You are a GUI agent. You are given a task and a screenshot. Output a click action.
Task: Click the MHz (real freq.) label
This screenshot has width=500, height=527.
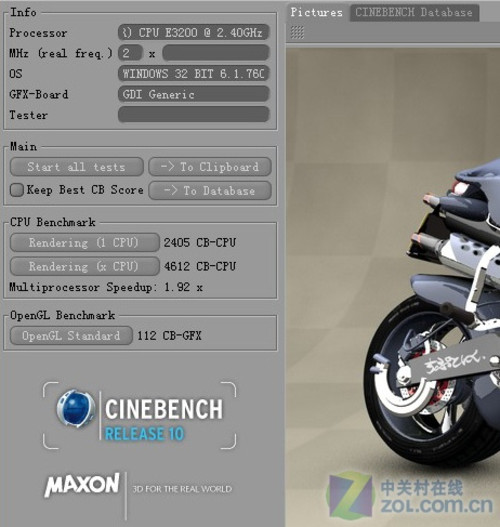(61, 53)
